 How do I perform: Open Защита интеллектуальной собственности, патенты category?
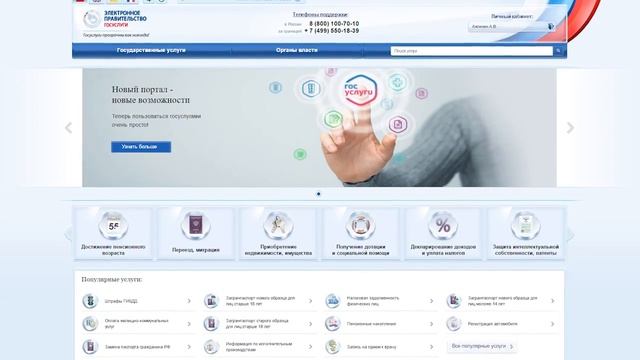[x=526, y=233]
